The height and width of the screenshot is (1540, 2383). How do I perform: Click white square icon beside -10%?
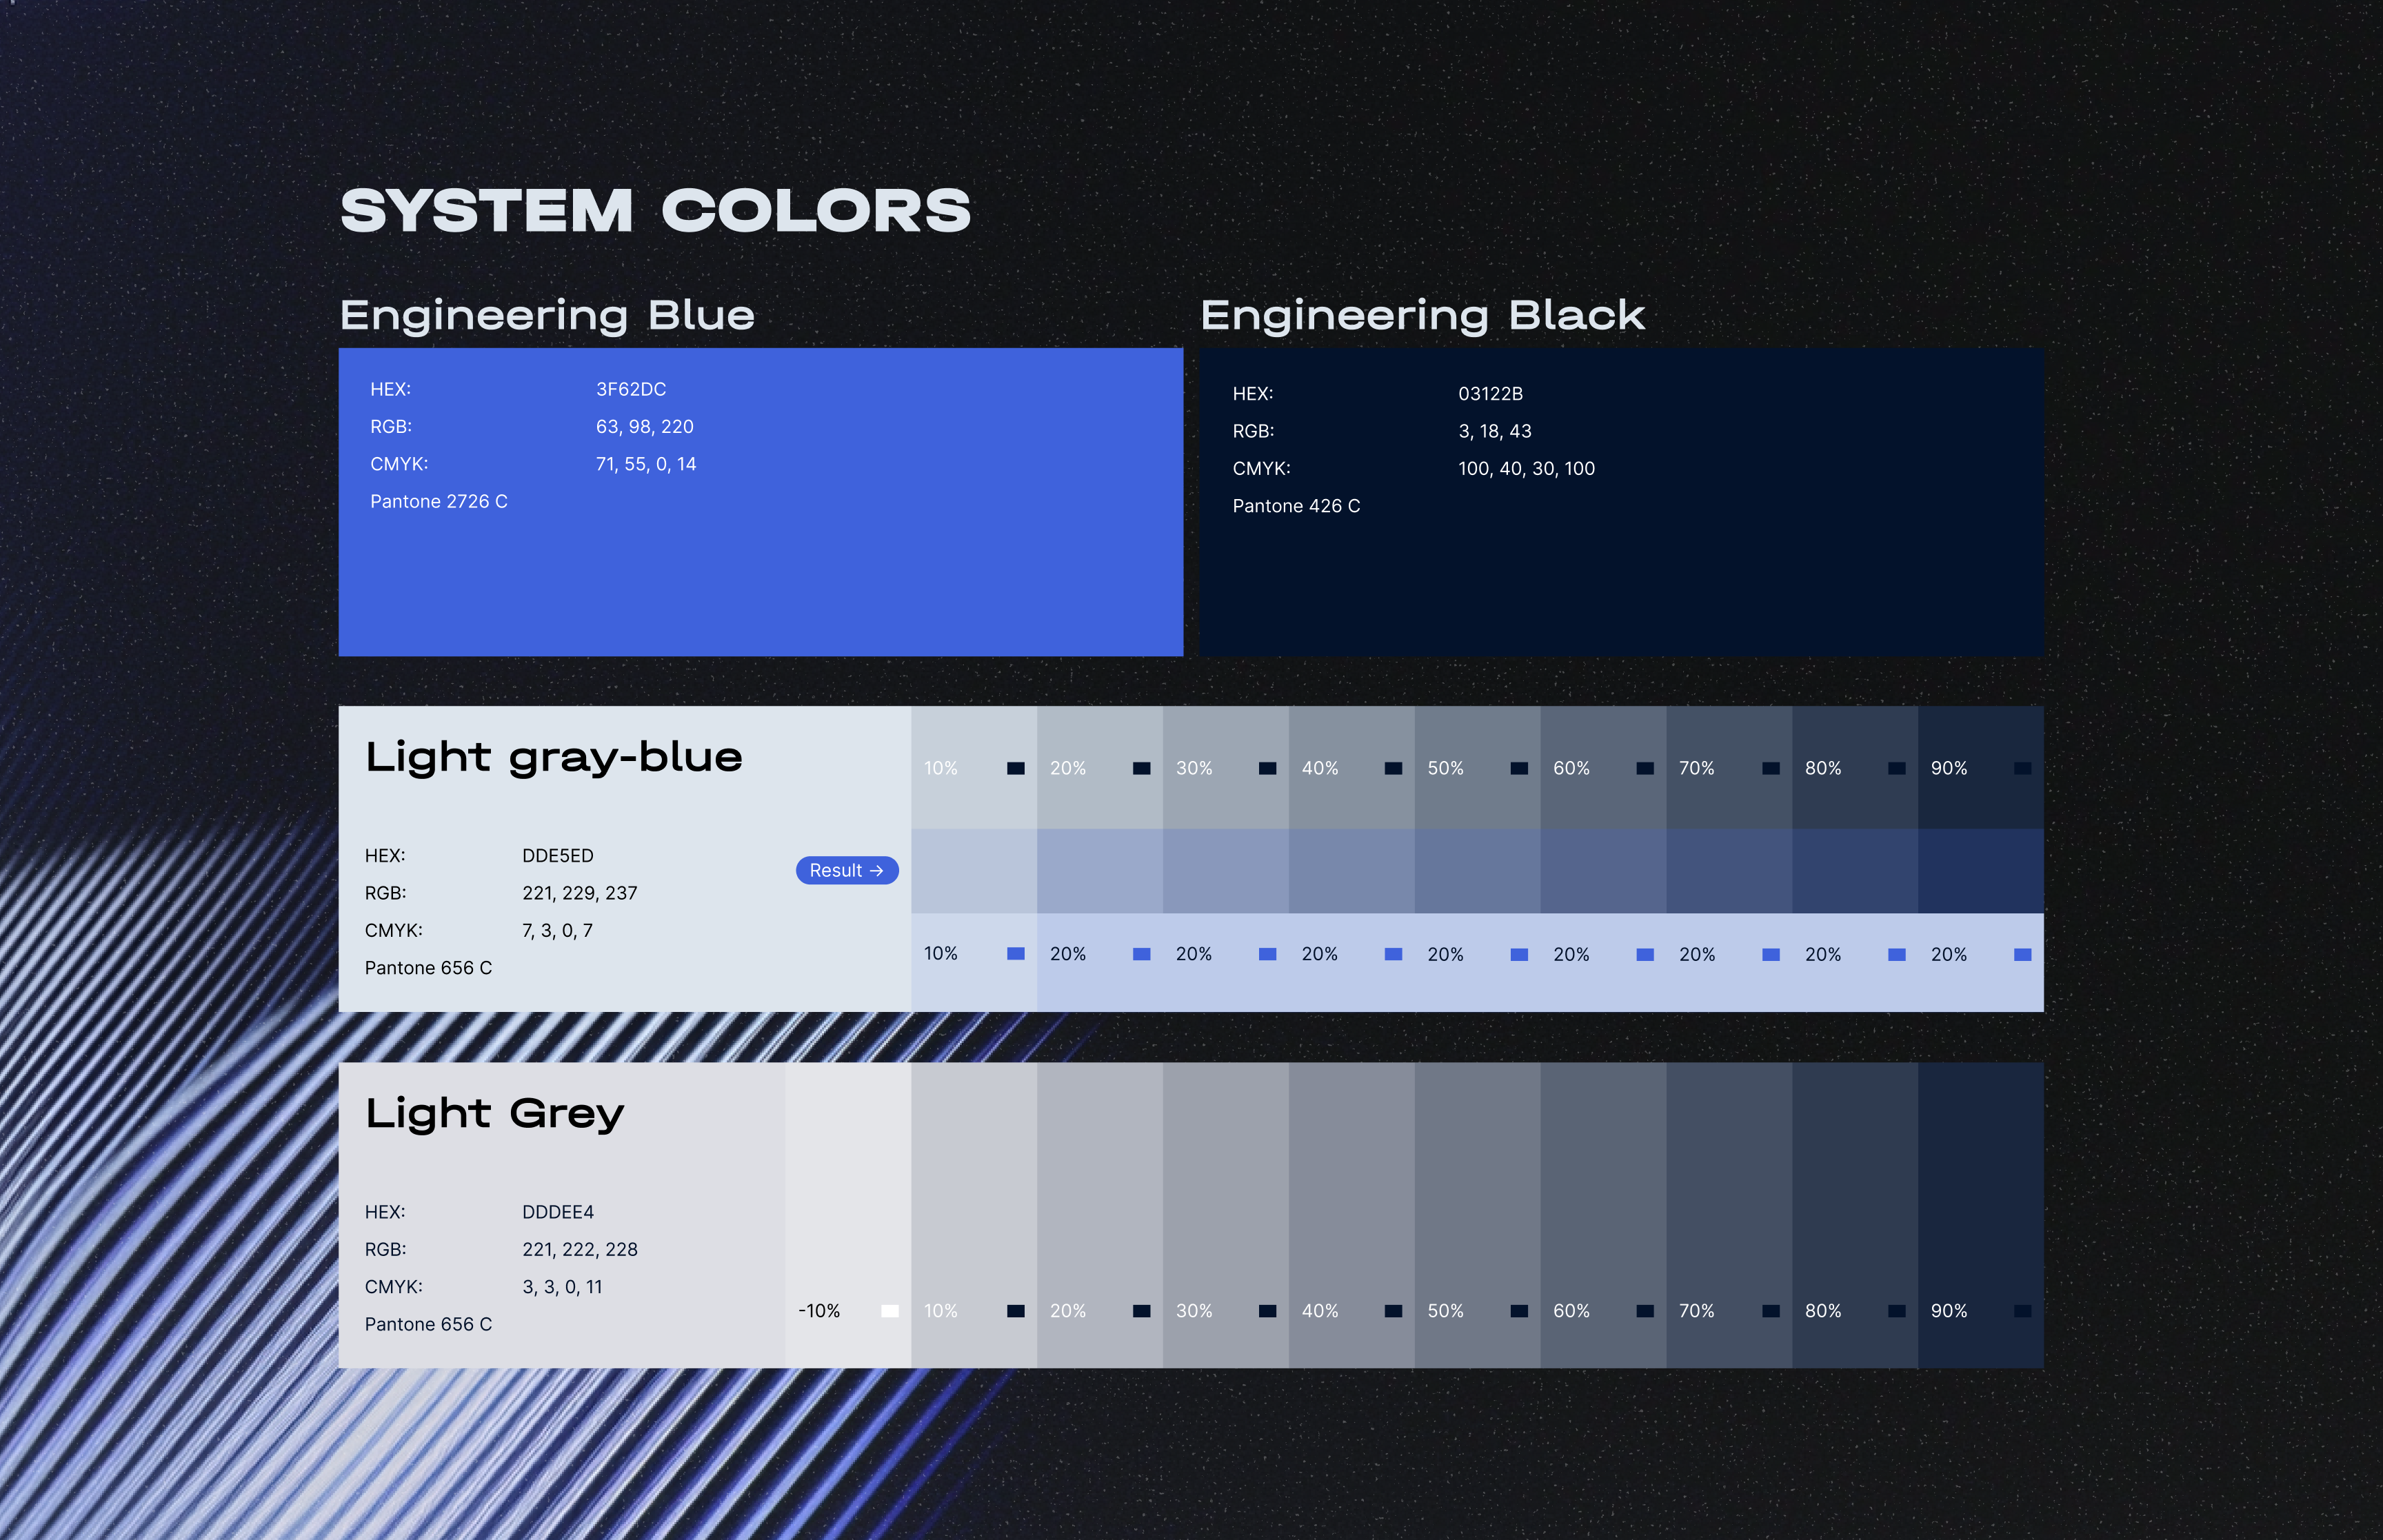889,1311
